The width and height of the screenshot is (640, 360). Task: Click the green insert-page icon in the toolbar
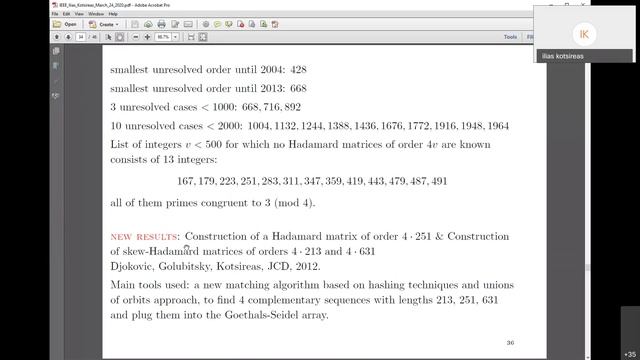coord(263,24)
